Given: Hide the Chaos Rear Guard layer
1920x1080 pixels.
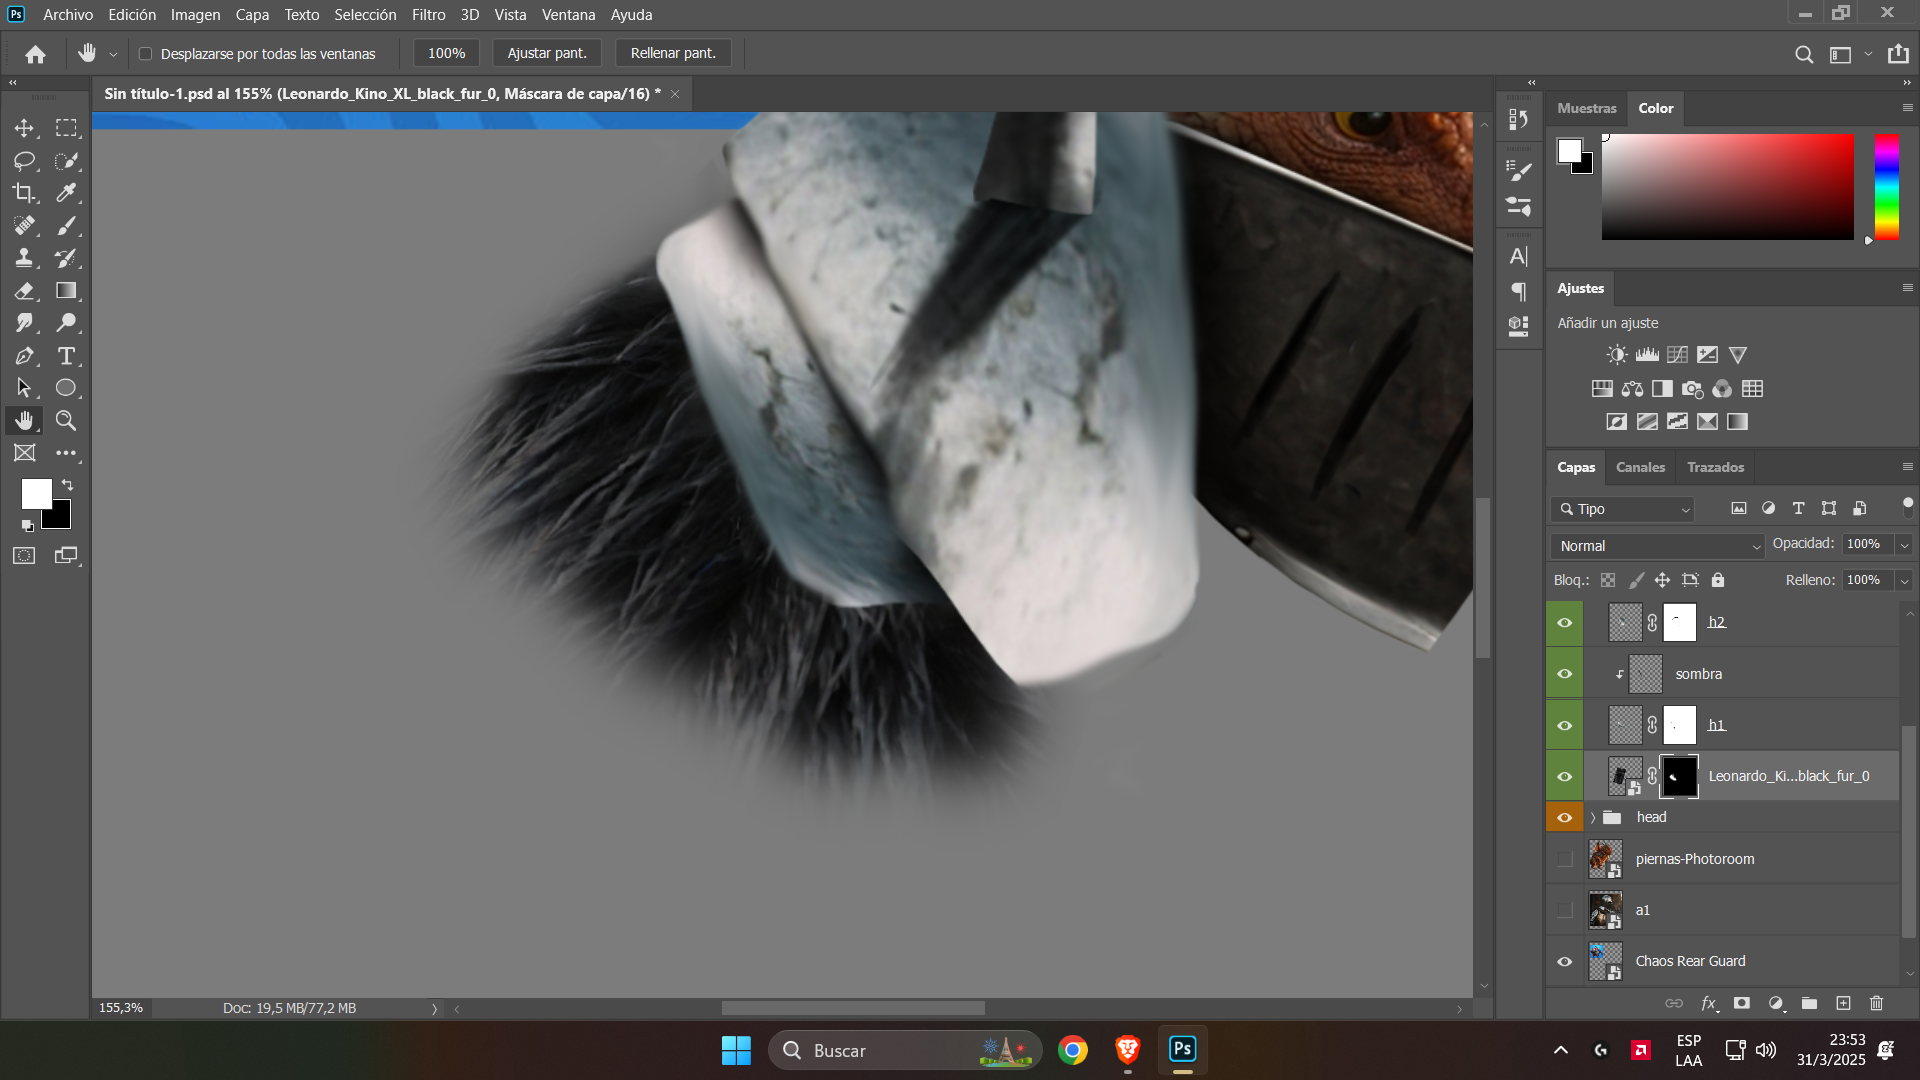Looking at the screenshot, I should [x=1565, y=962].
